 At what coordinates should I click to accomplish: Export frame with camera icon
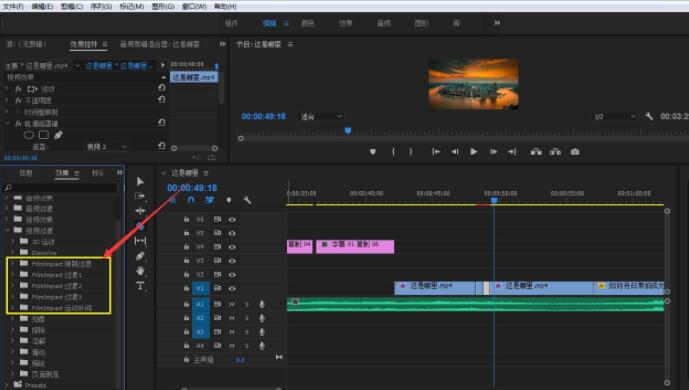click(x=575, y=152)
